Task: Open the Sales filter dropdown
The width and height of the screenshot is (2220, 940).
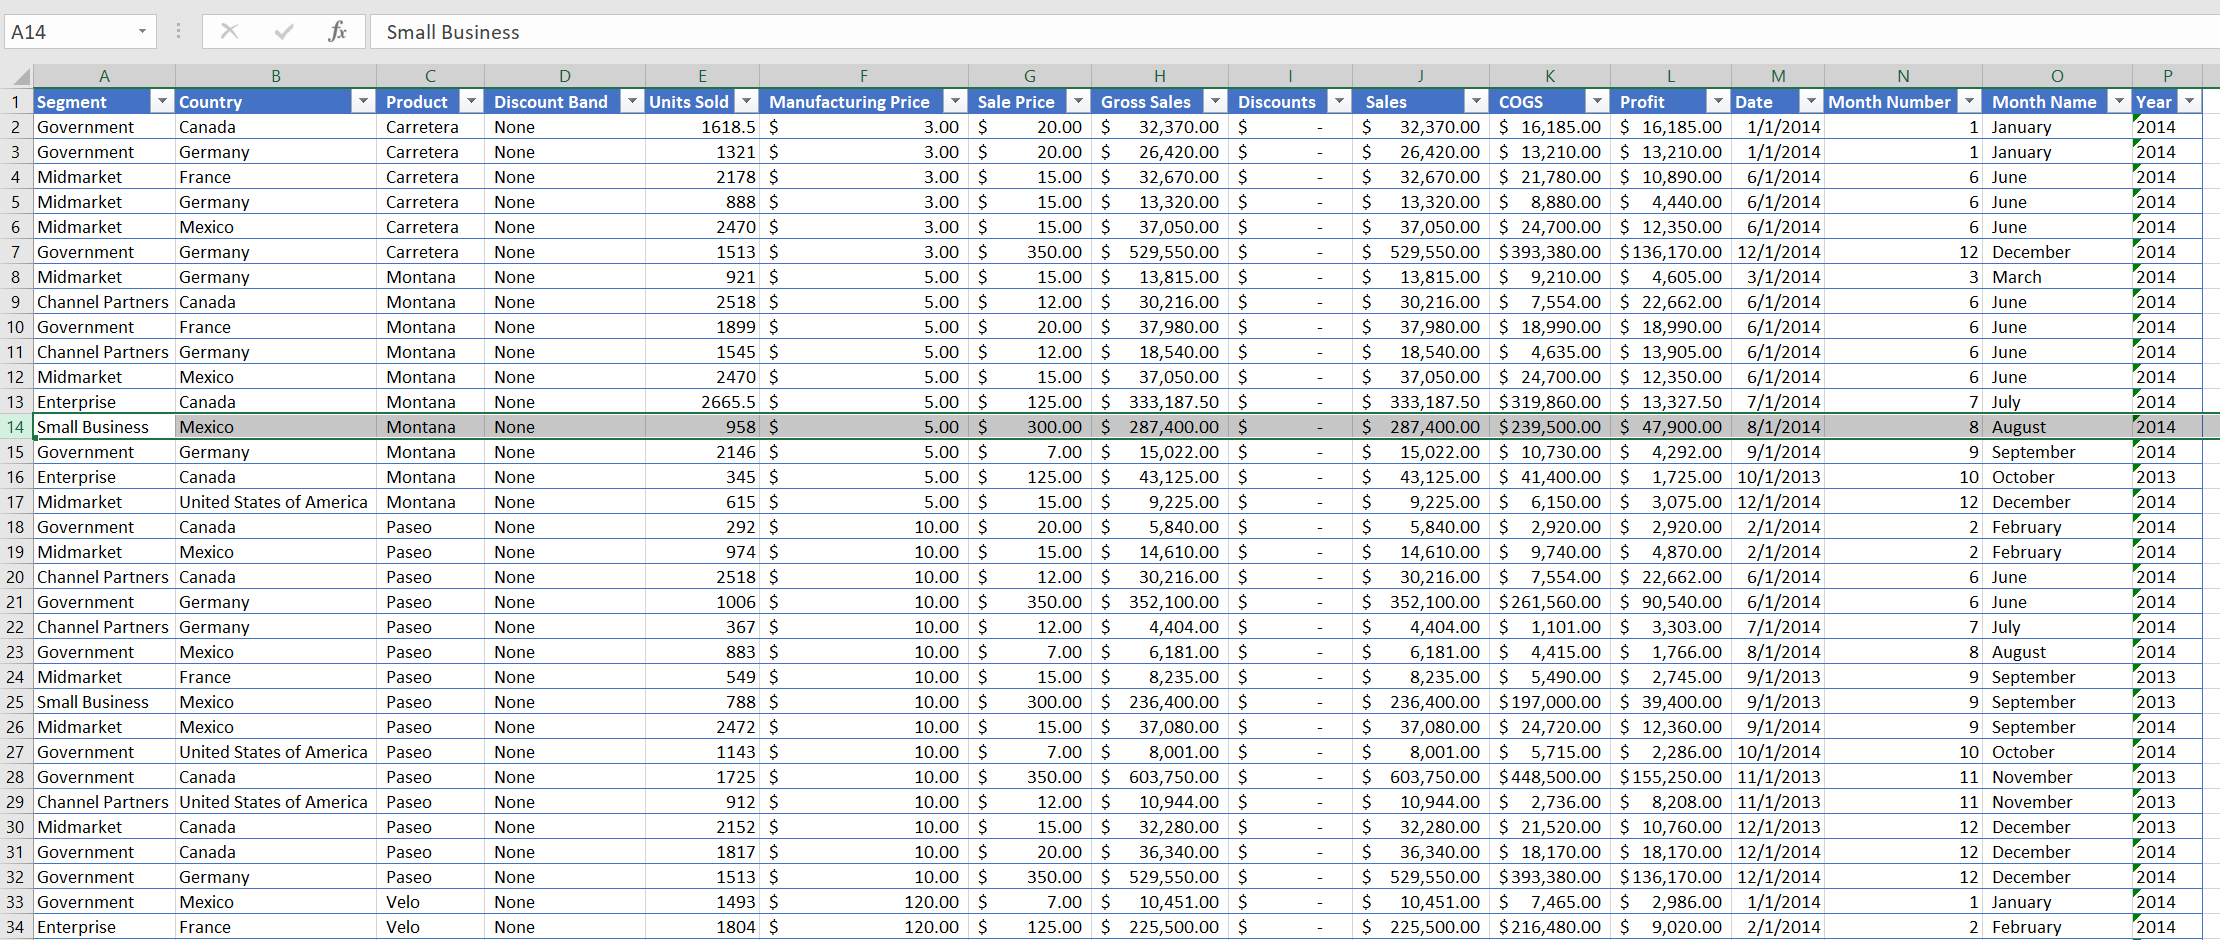Action: click(x=1476, y=101)
